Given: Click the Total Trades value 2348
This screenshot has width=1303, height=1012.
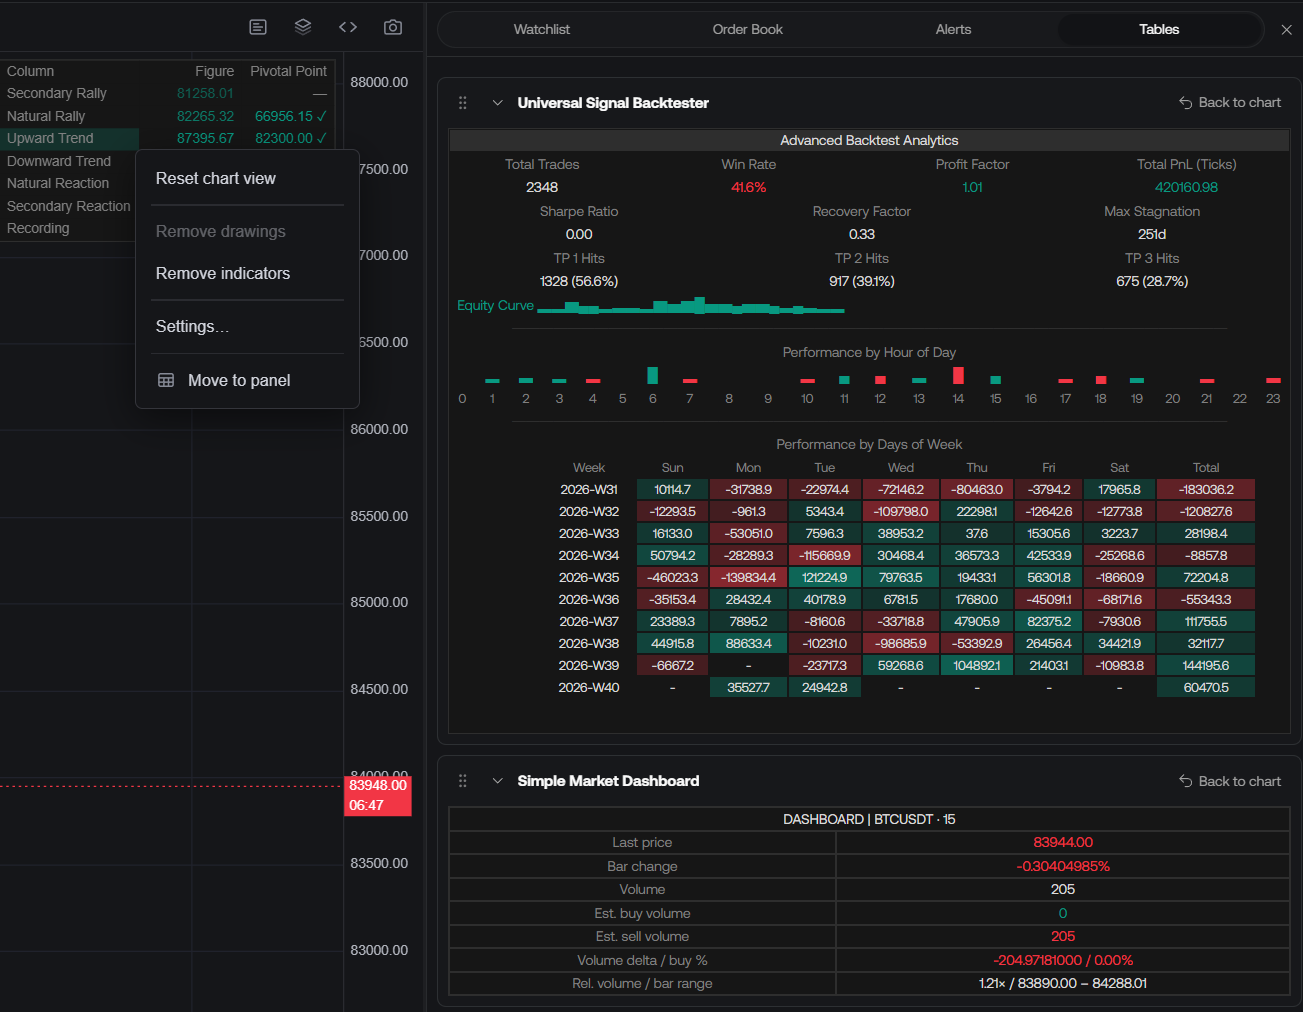Looking at the screenshot, I should coord(542,188).
